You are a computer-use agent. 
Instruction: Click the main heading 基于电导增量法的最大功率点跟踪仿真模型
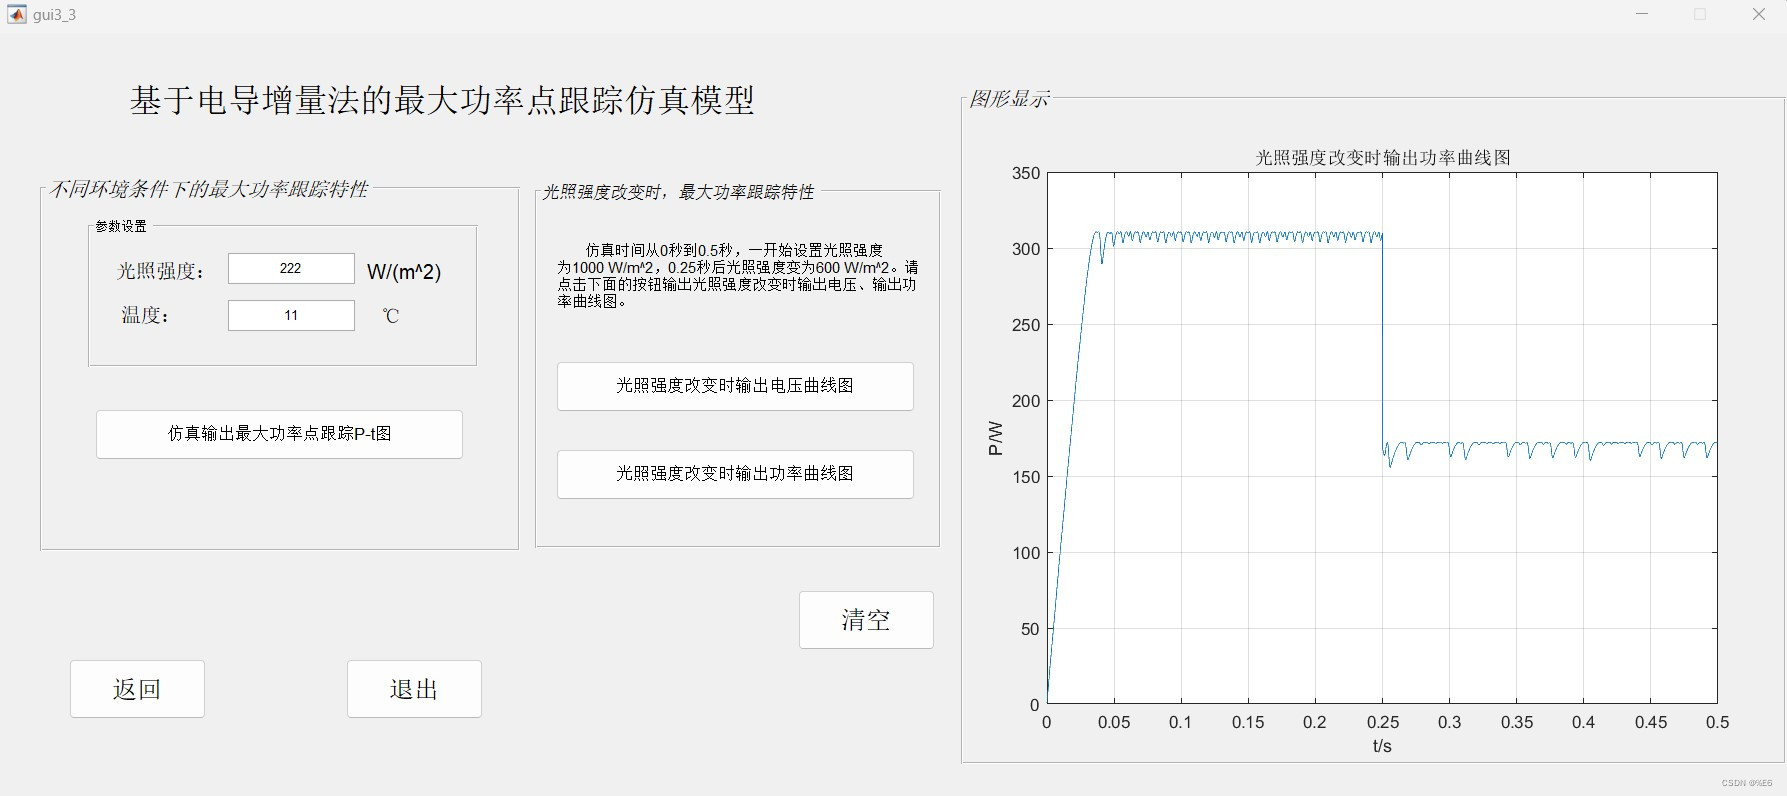(x=442, y=100)
